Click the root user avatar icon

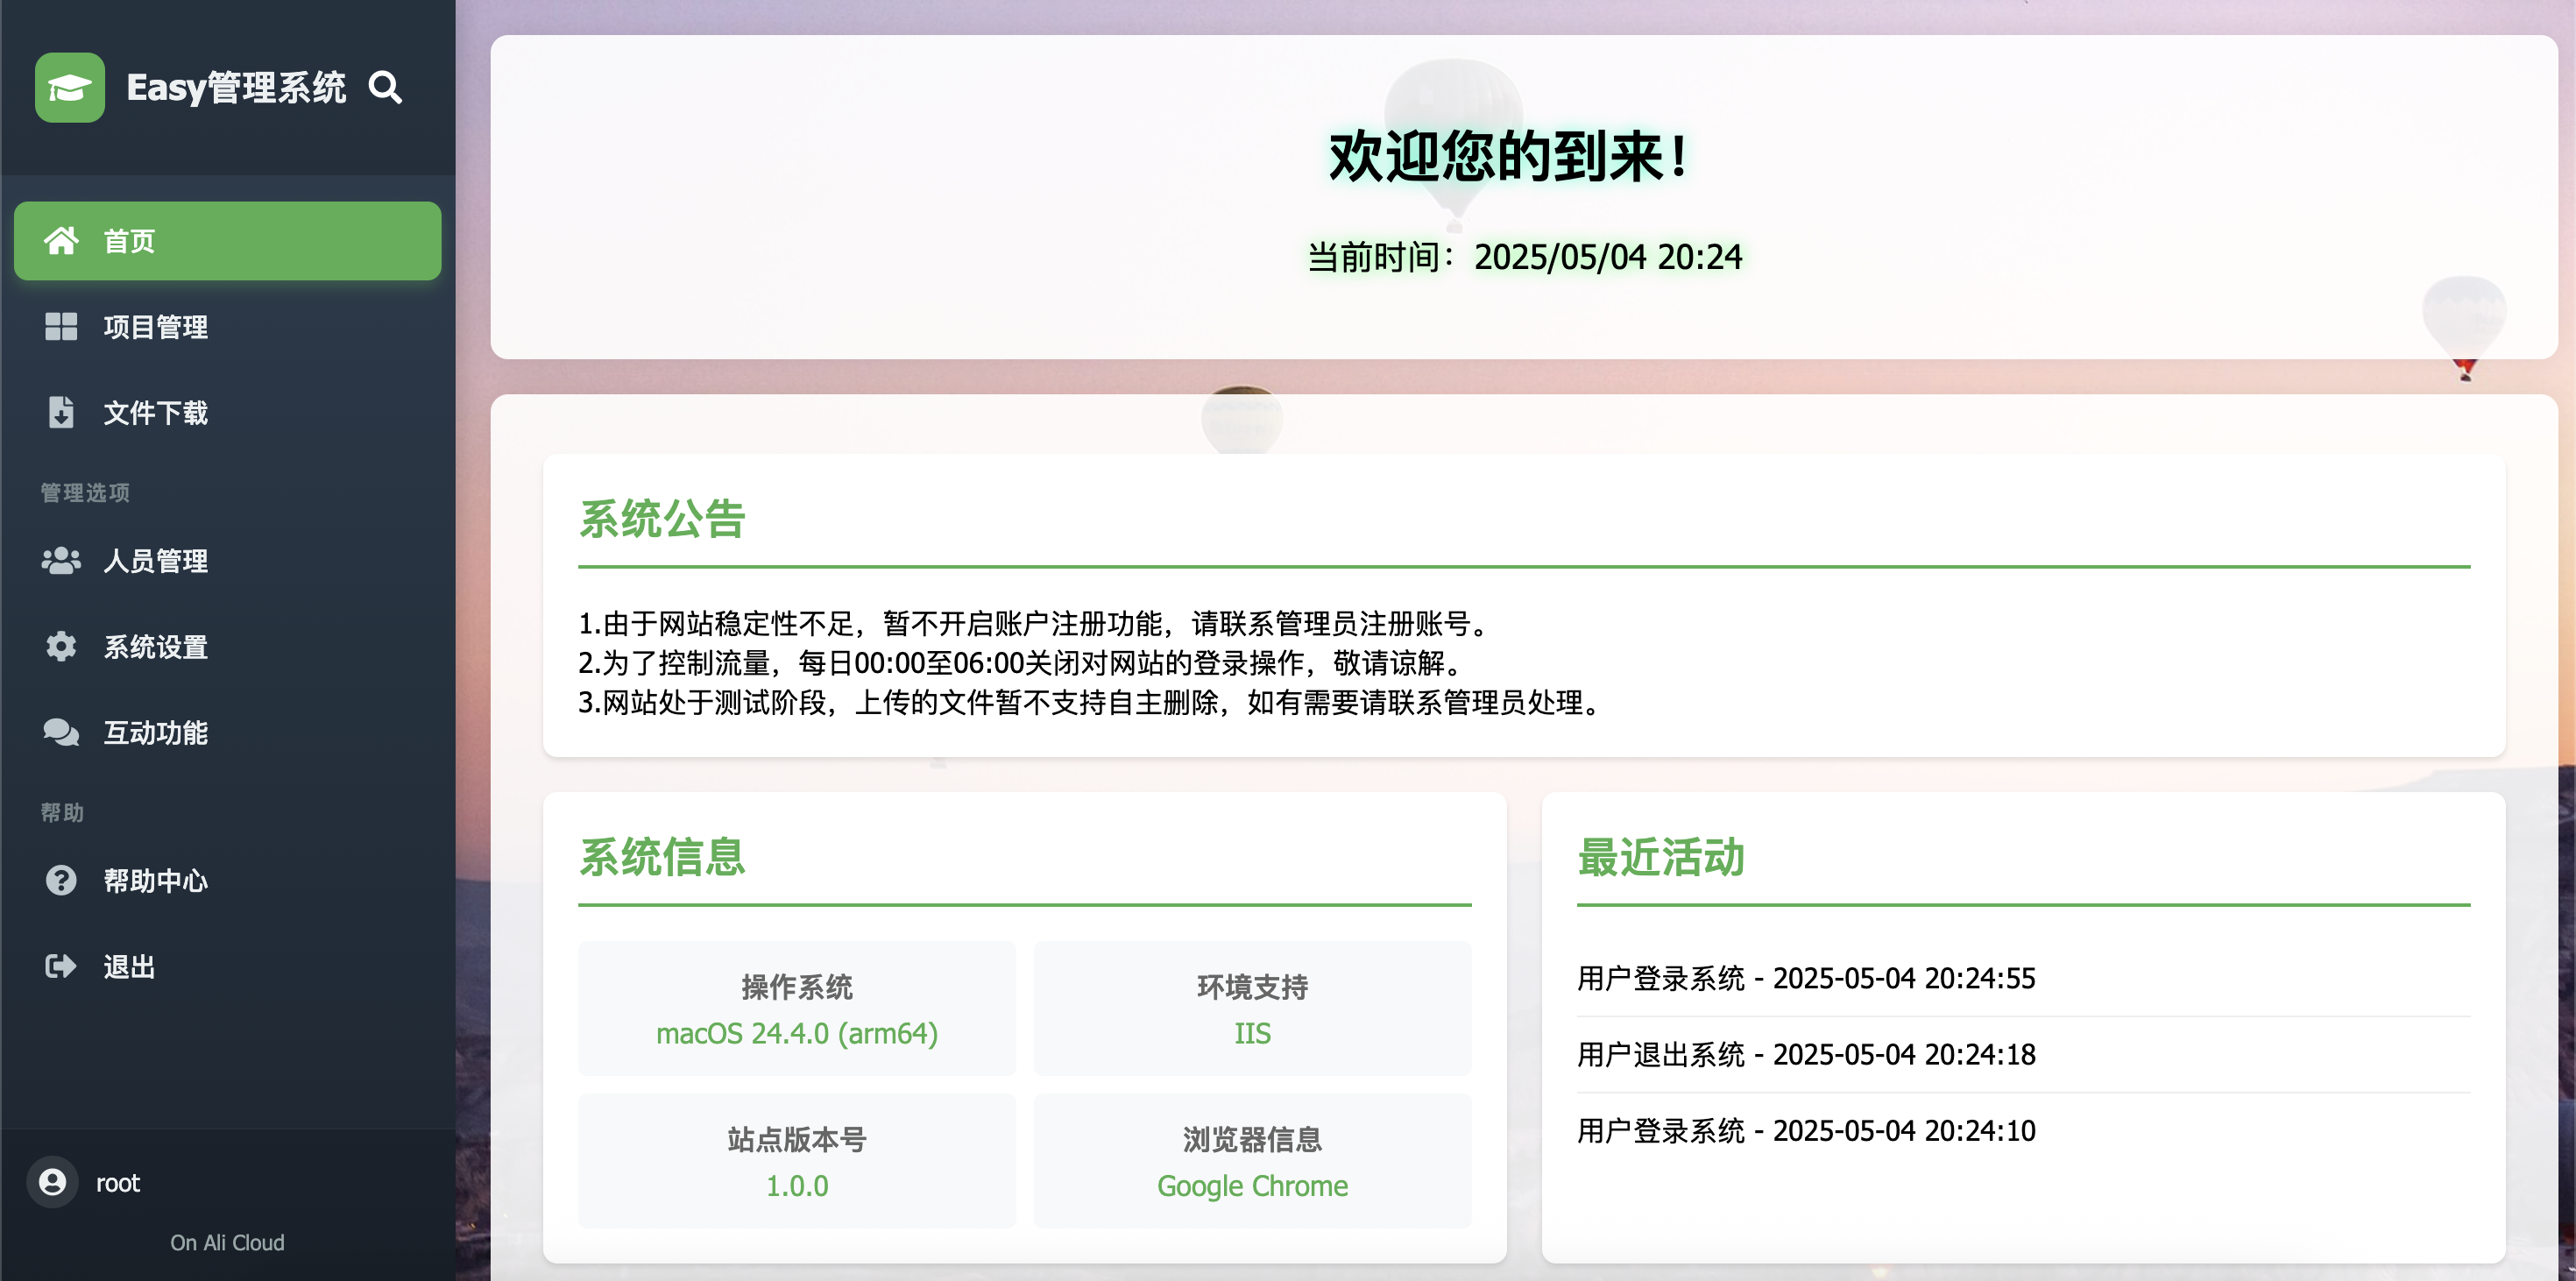click(52, 1183)
